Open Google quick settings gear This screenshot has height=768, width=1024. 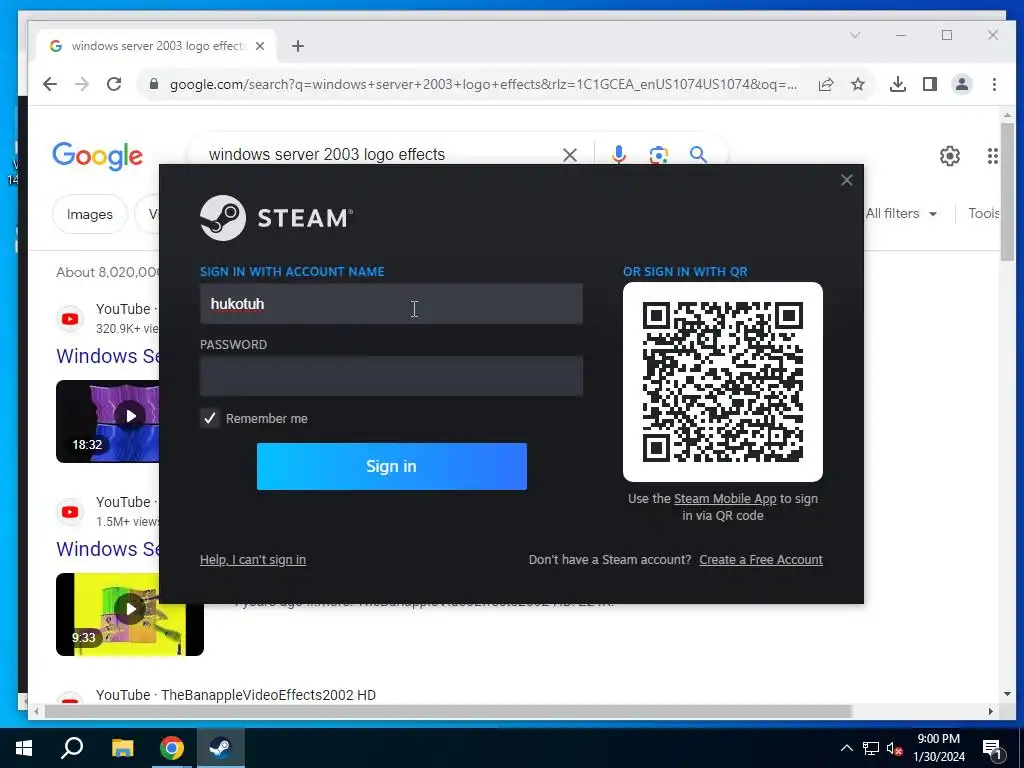[x=950, y=156]
